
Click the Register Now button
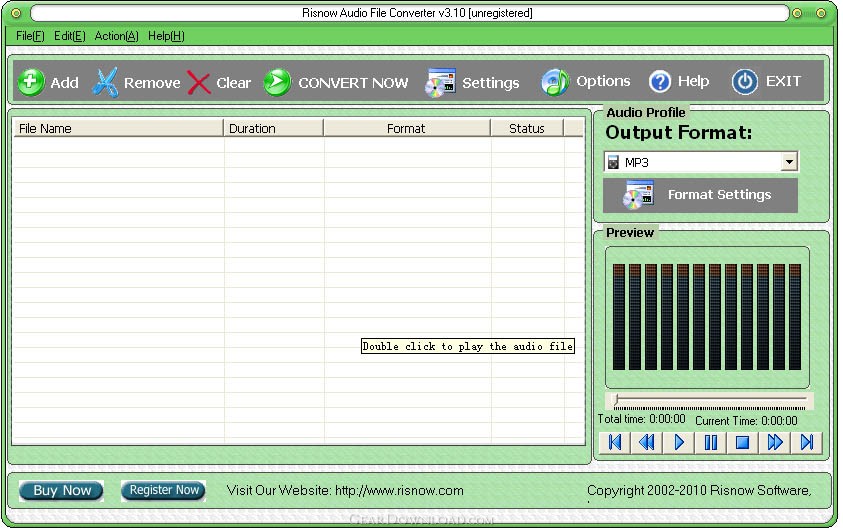(163, 490)
